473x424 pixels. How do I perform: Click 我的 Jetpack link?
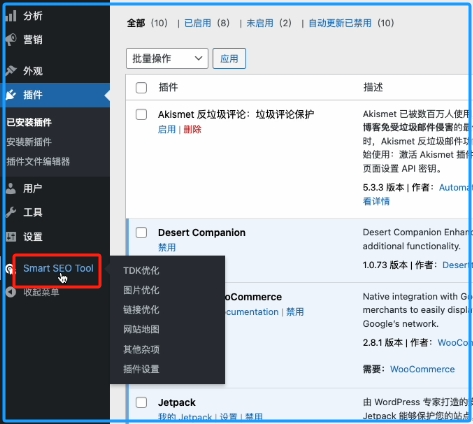click(185, 417)
